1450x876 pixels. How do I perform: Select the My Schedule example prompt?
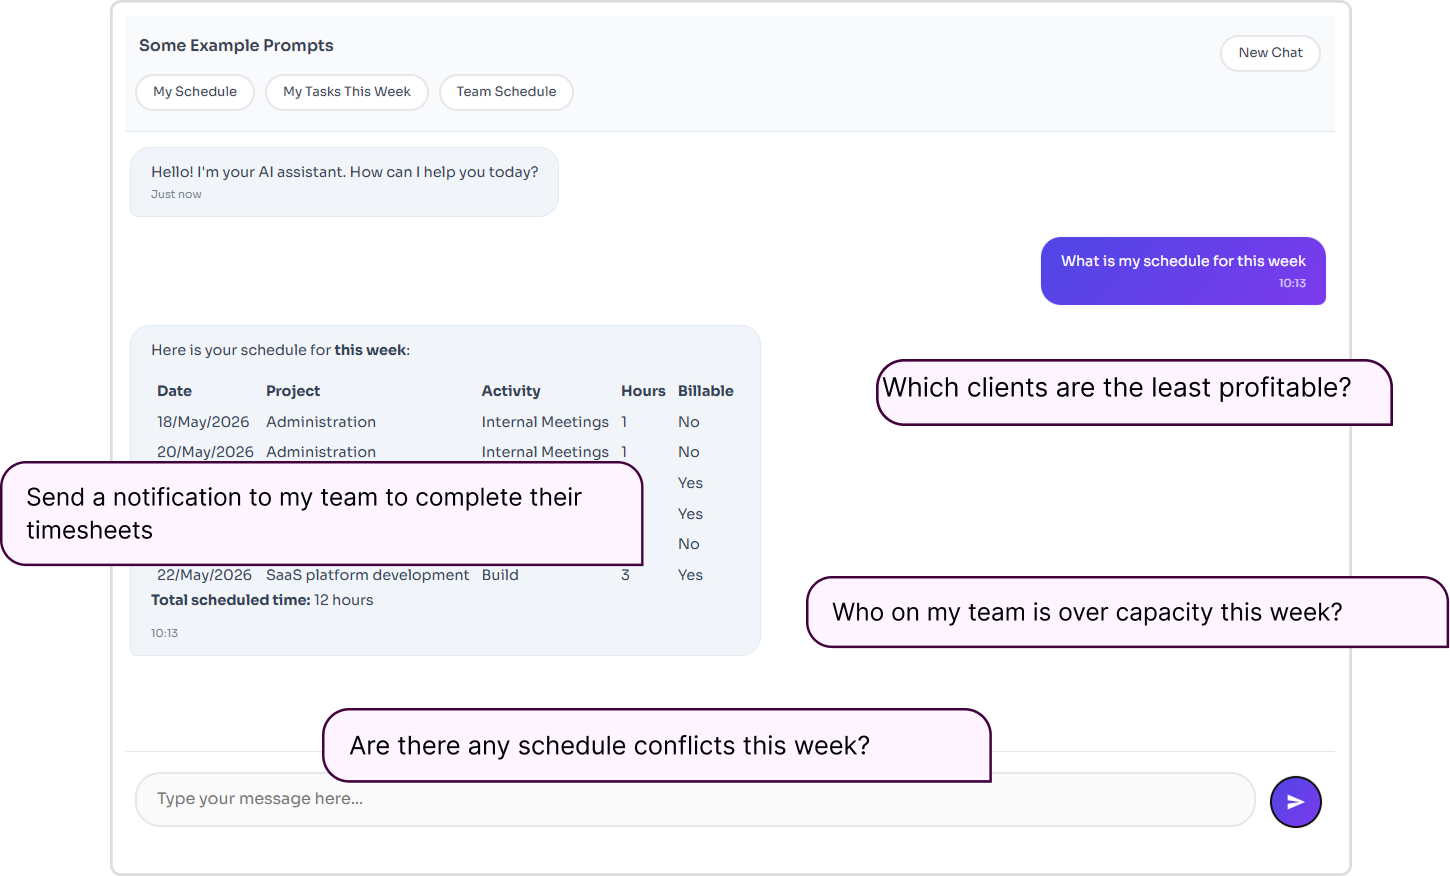click(195, 92)
